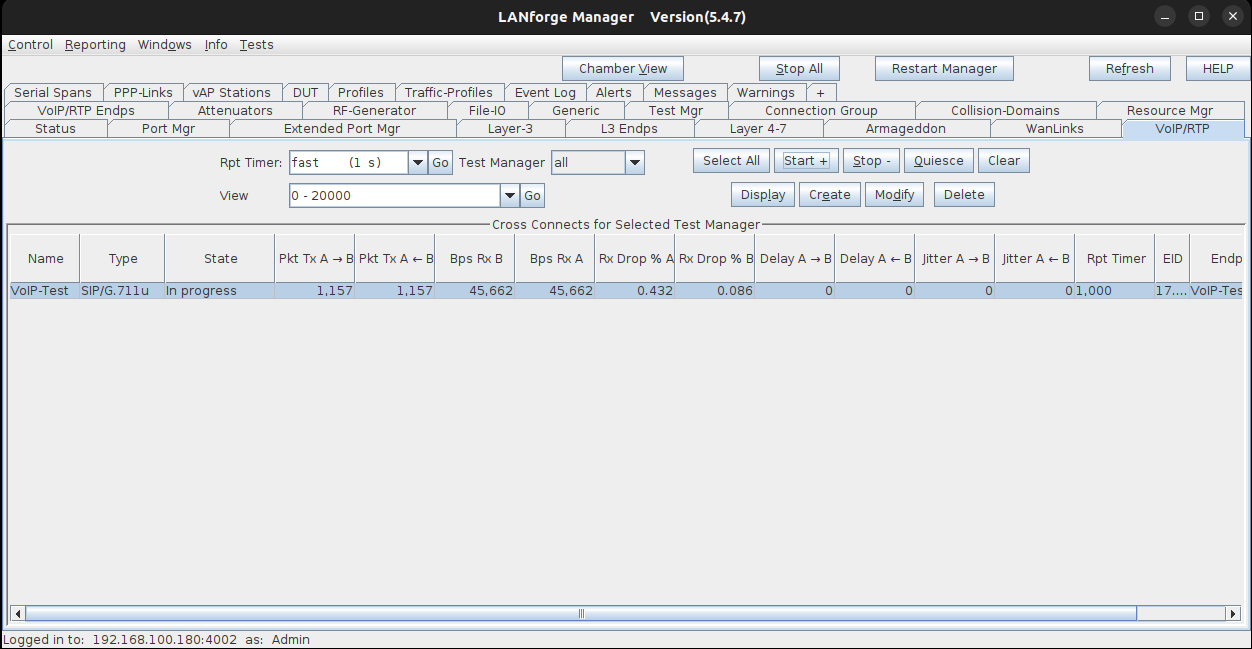The height and width of the screenshot is (649, 1252).
Task: Click the HELP button
Action: click(x=1217, y=69)
